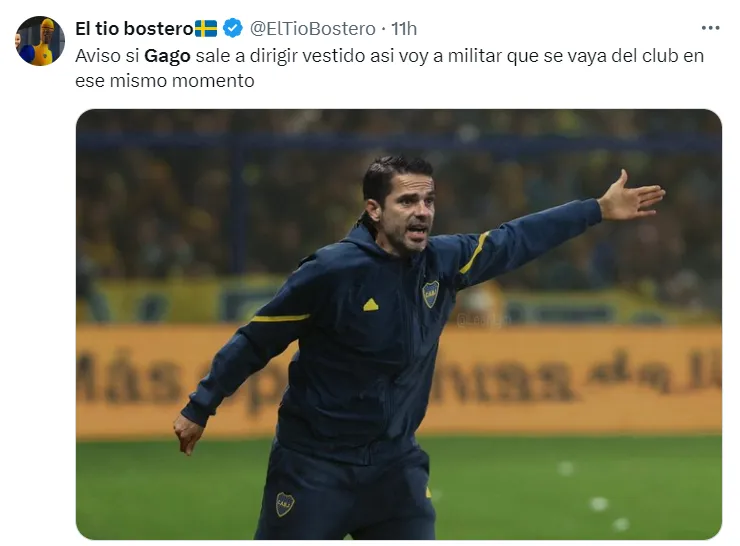Click the yellow Adidas logo on the jacket

click(371, 305)
